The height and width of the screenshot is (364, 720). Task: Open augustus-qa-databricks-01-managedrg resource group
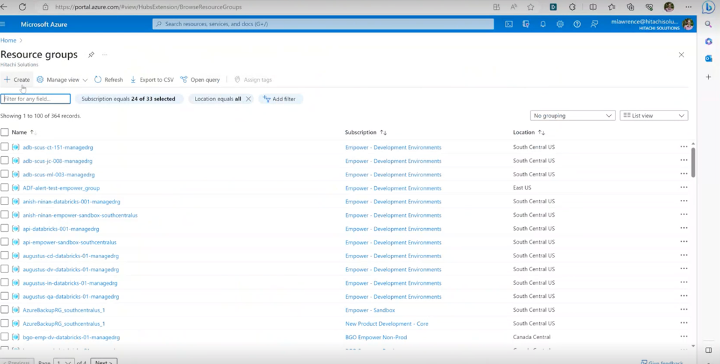tap(71, 296)
